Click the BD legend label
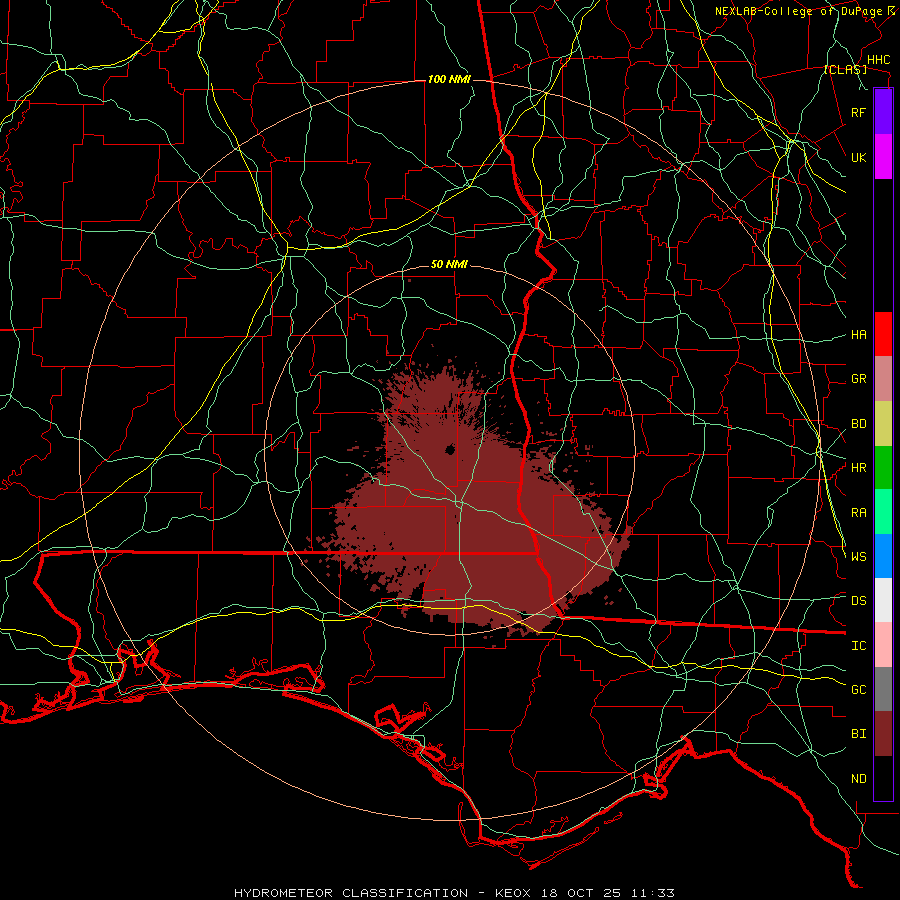The image size is (900, 900). [x=859, y=424]
